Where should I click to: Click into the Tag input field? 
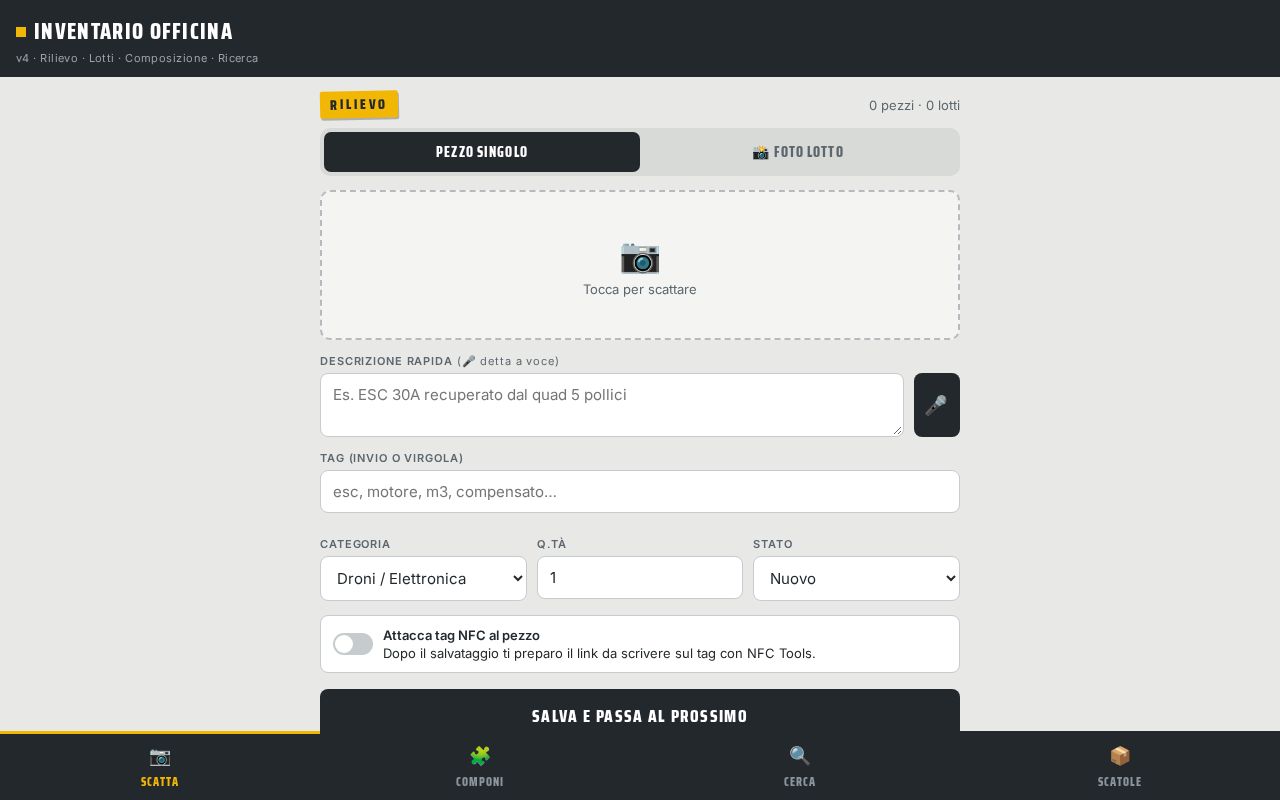click(x=640, y=491)
